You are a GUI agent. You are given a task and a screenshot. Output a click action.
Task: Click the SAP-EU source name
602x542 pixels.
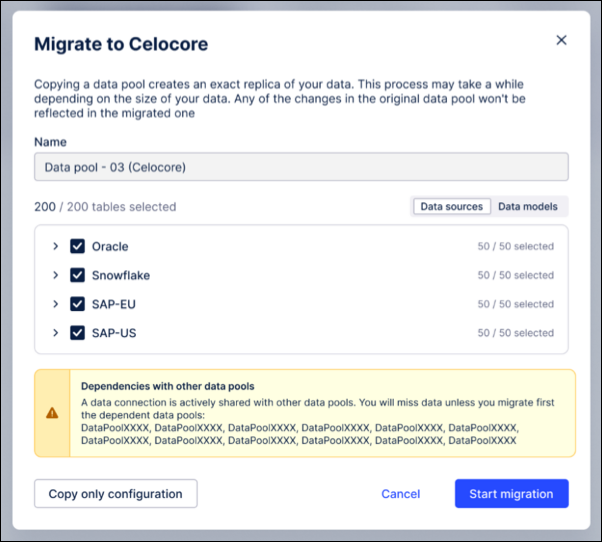coord(113,304)
